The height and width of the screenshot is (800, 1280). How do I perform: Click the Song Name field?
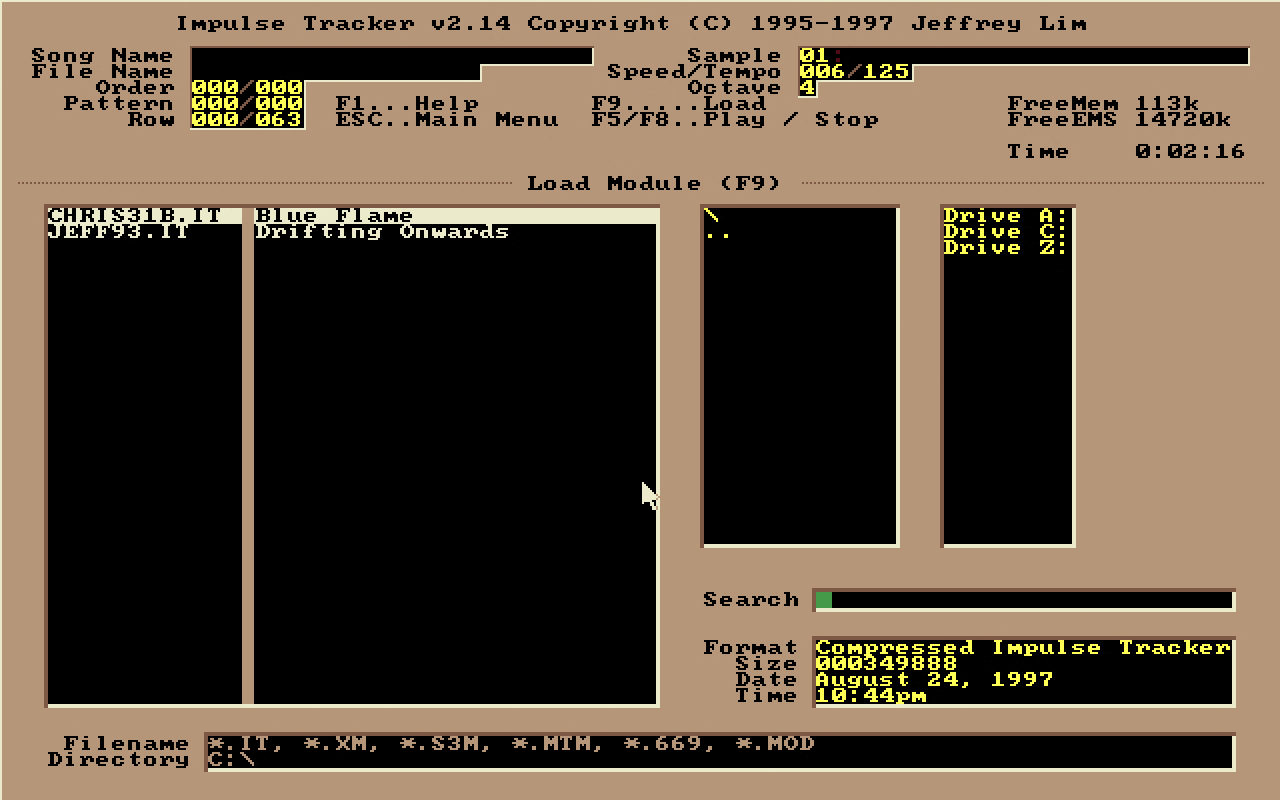pos(392,56)
